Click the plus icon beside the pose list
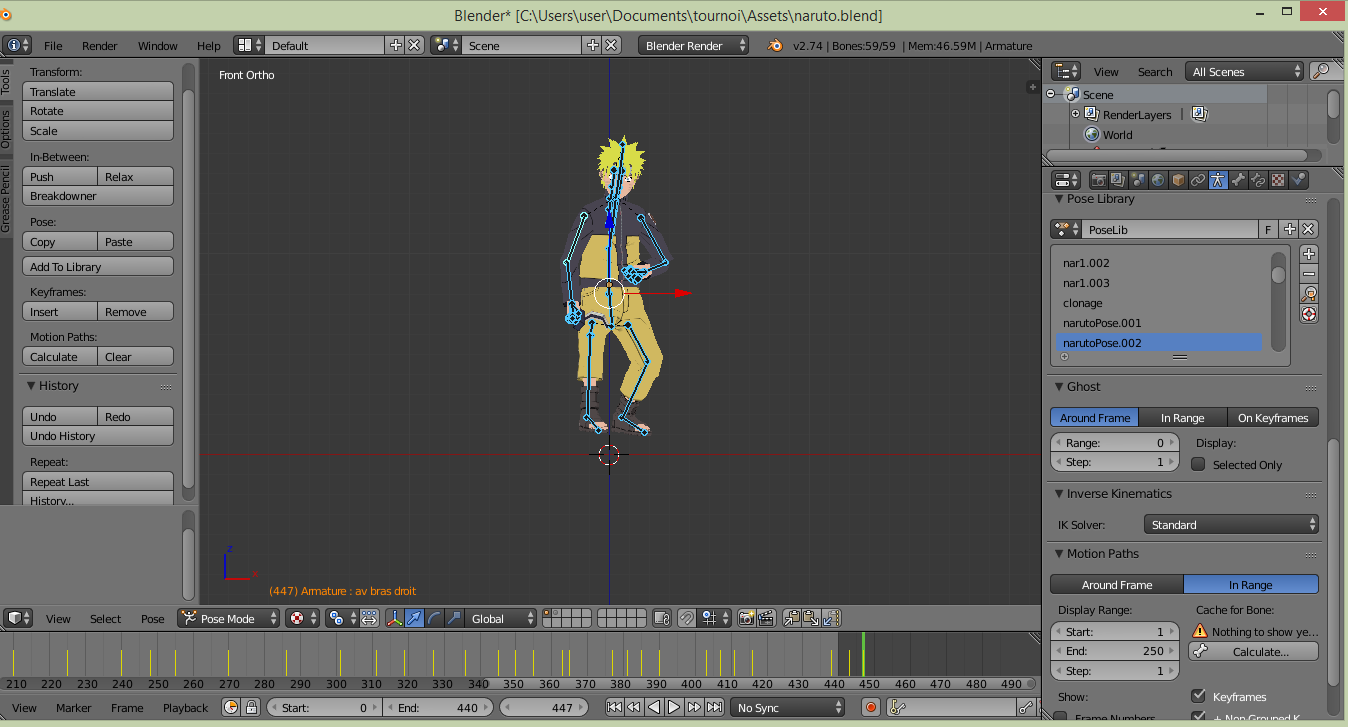The height and width of the screenshot is (727, 1348). [x=1308, y=254]
